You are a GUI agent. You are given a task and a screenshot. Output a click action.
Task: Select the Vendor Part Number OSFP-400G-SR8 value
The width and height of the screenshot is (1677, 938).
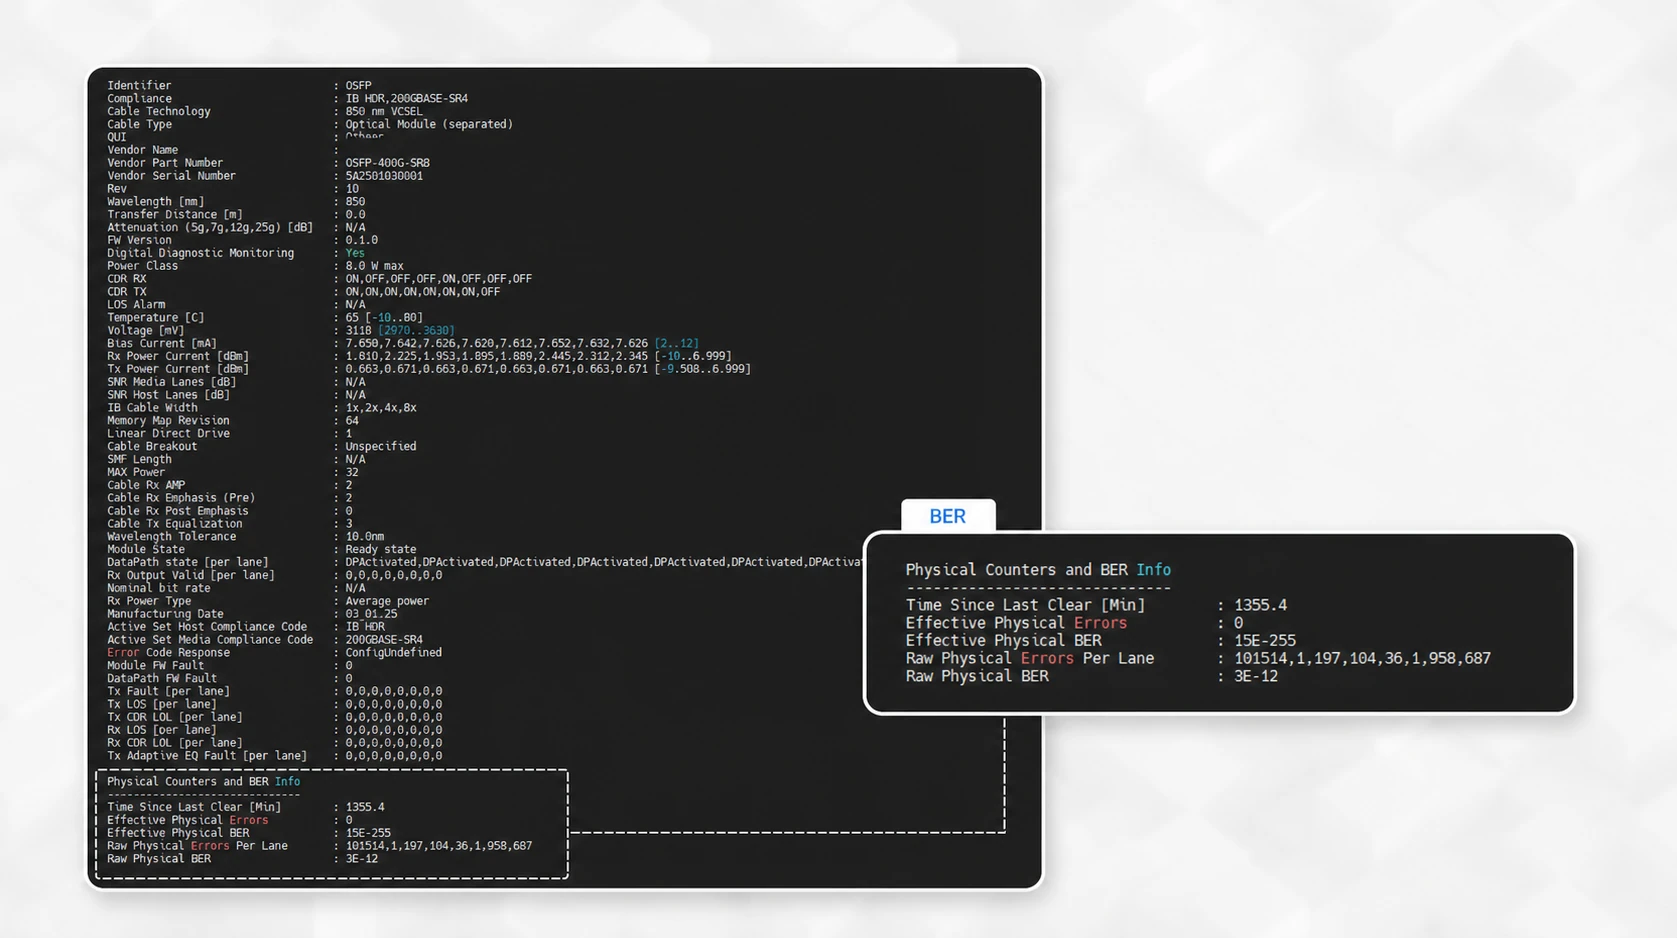point(387,162)
